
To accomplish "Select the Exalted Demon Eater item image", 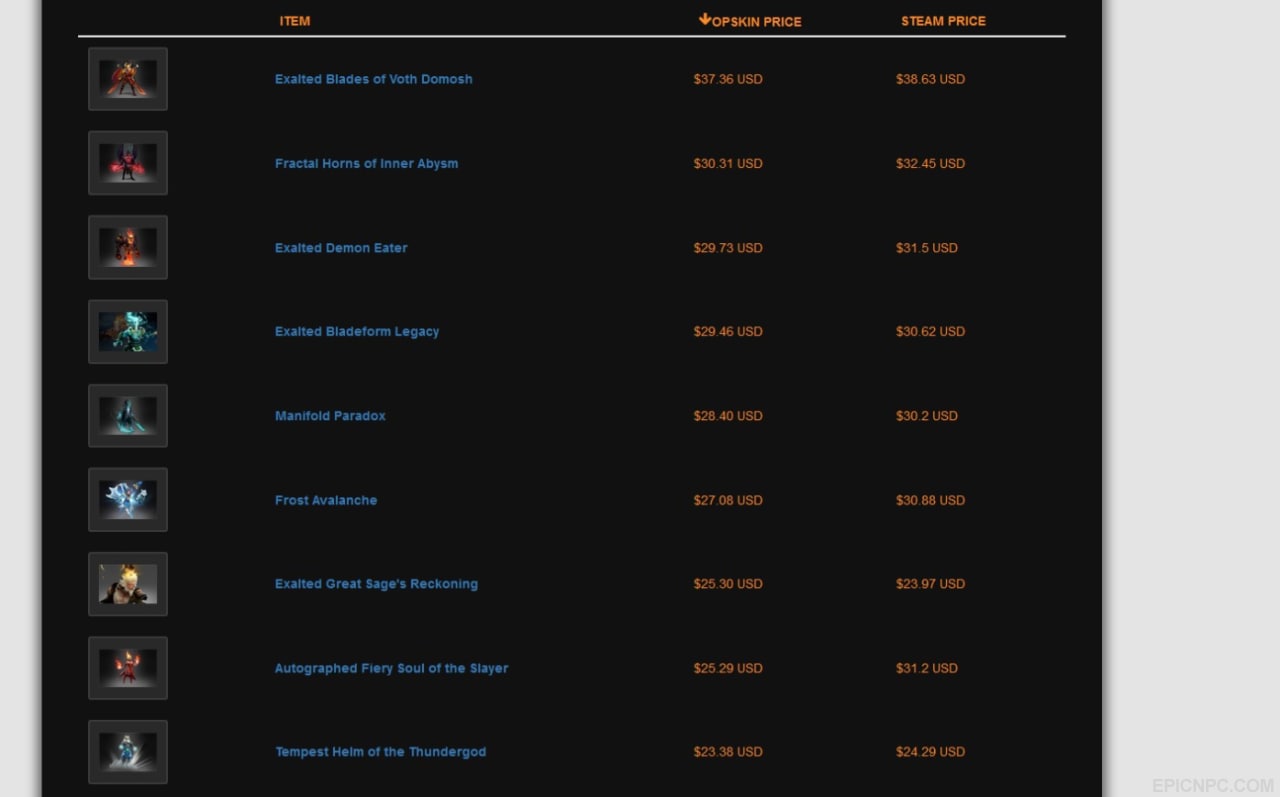I will coord(128,247).
